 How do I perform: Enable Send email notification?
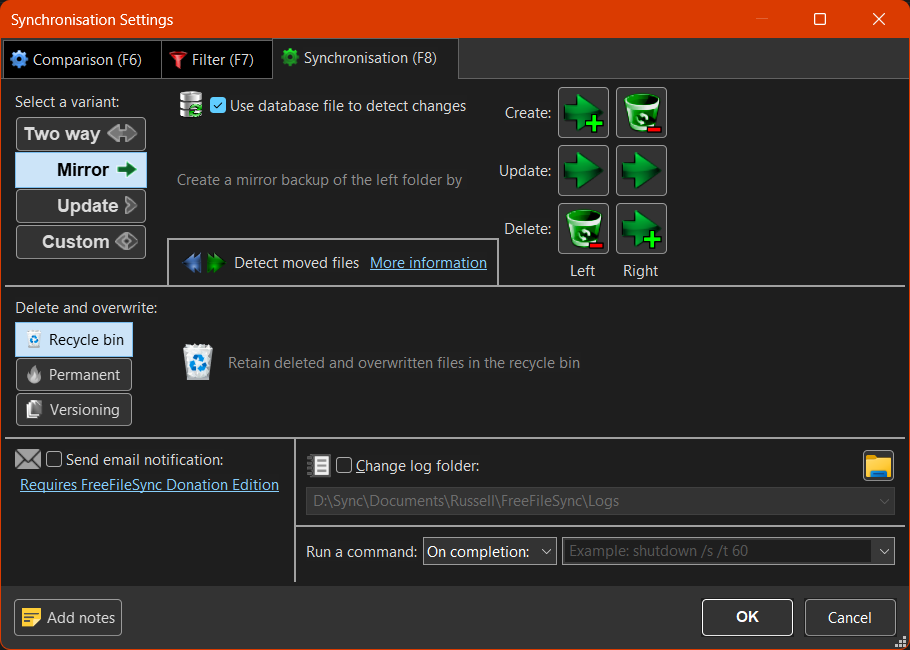54,458
